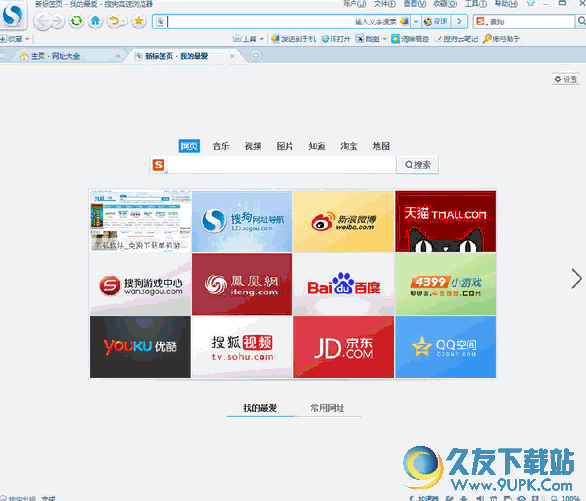Viewport: 586px width, 501px height.
Task: Open JD.COM 京东 tile
Action: point(343,347)
